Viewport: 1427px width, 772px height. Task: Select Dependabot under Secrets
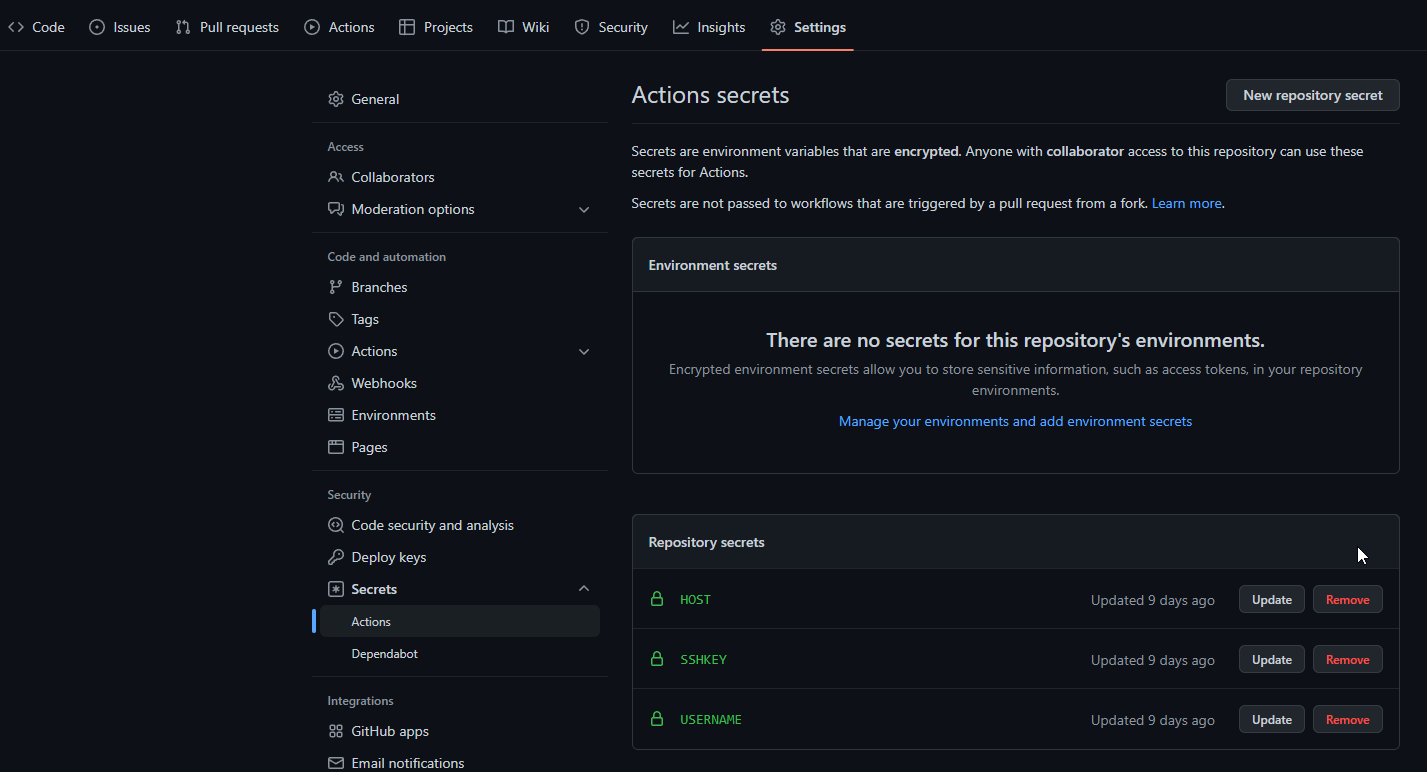(x=384, y=653)
